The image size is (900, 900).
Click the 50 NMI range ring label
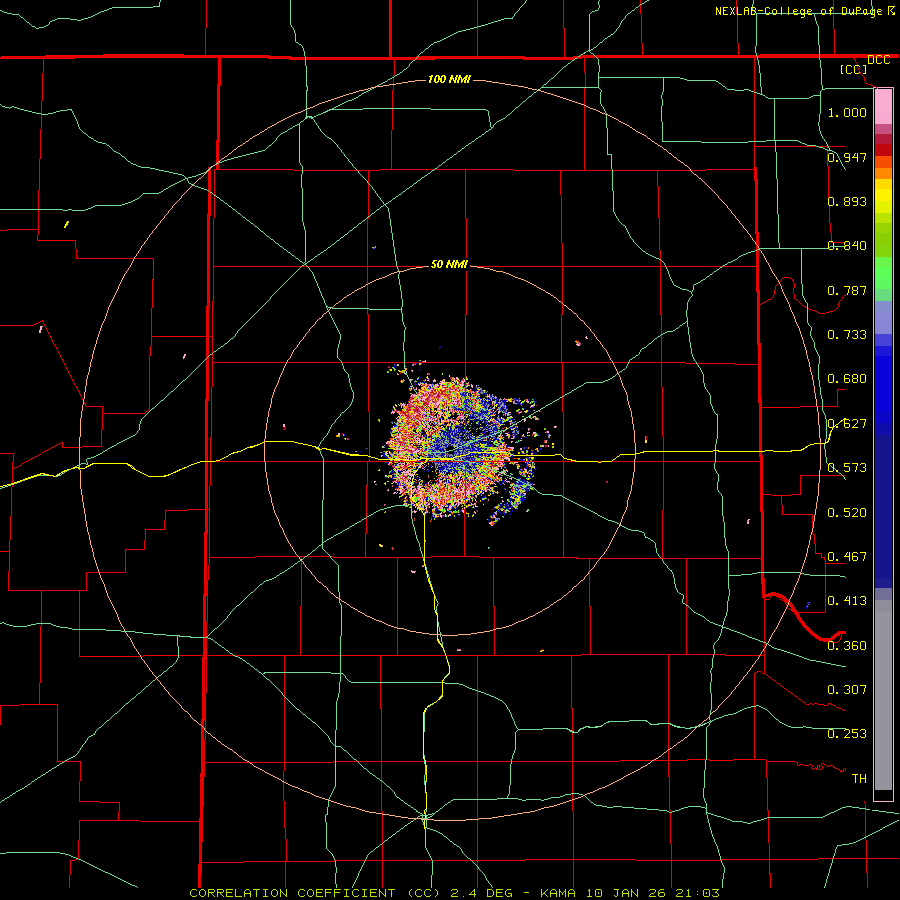coord(449,264)
